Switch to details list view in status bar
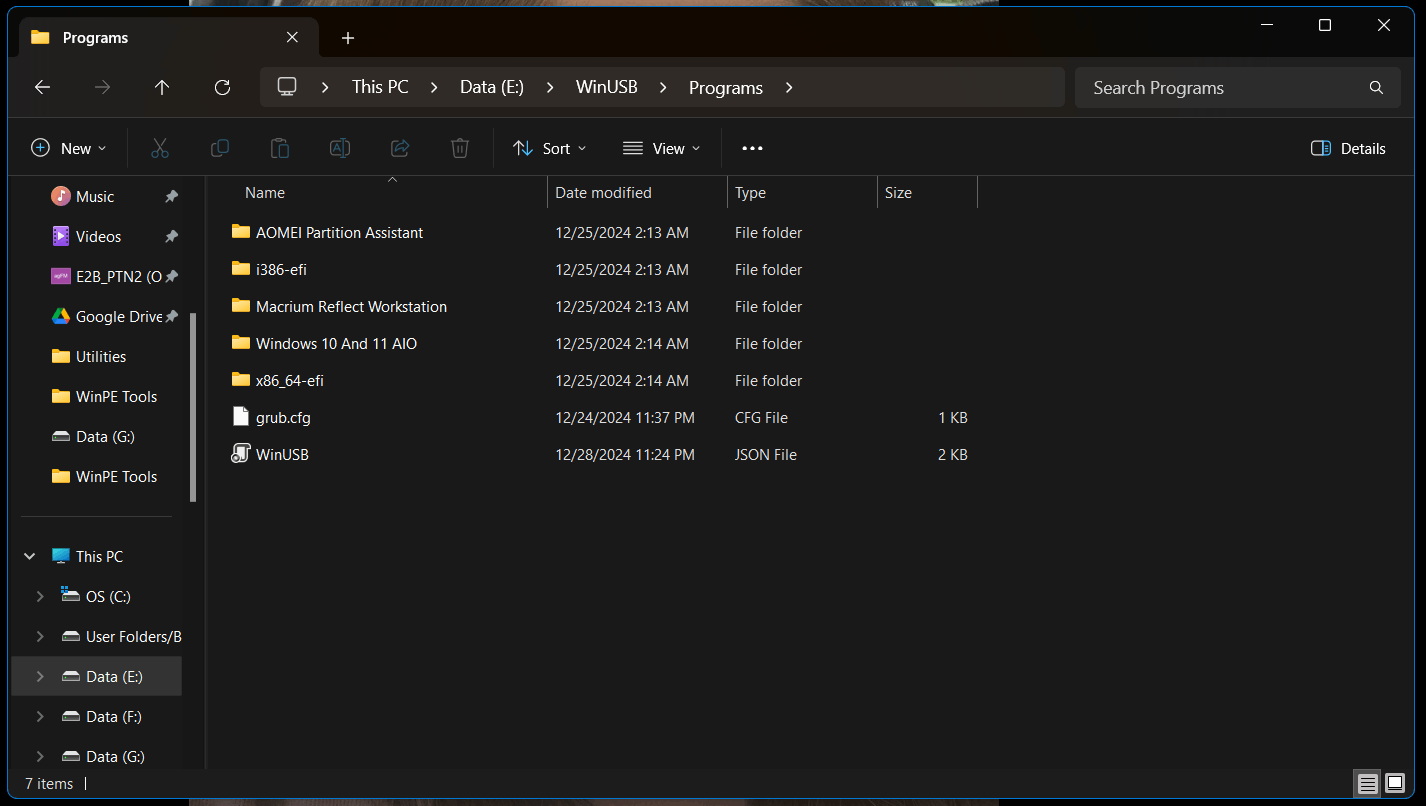1426x806 pixels. click(1368, 783)
